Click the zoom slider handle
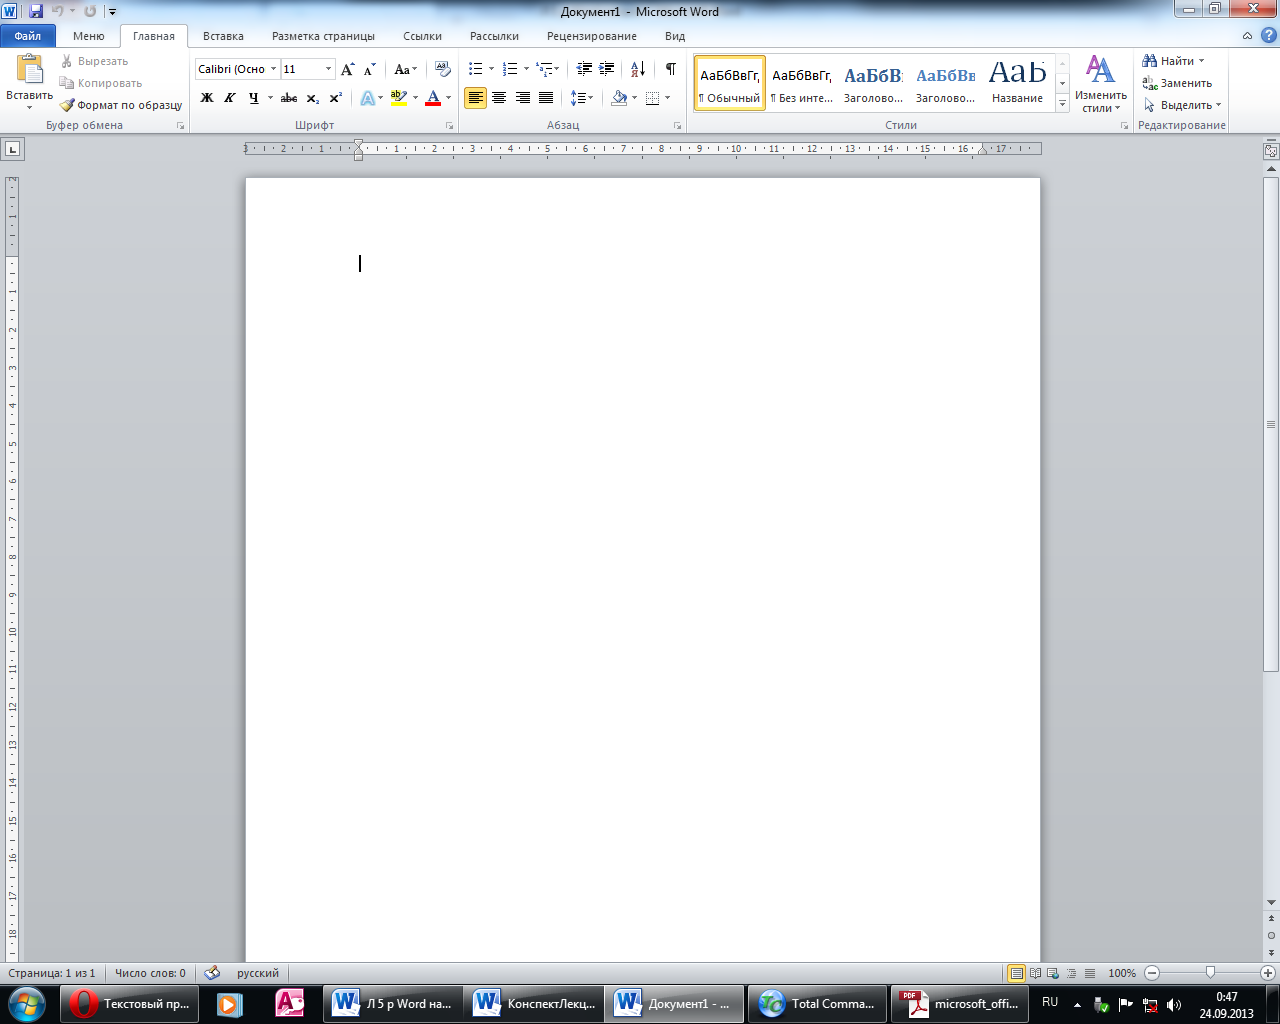The image size is (1280, 1024). pos(1210,973)
